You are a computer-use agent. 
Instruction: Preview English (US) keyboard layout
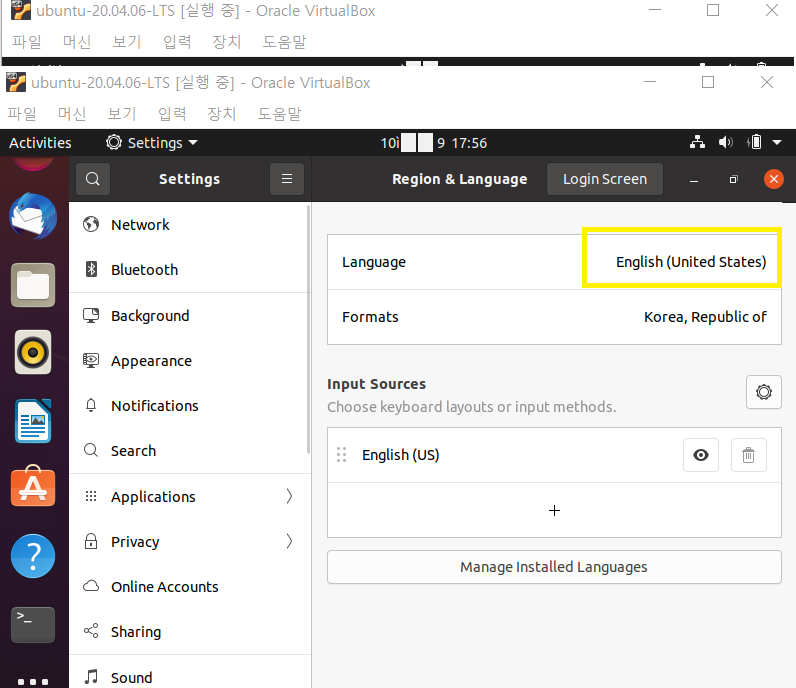click(x=701, y=455)
